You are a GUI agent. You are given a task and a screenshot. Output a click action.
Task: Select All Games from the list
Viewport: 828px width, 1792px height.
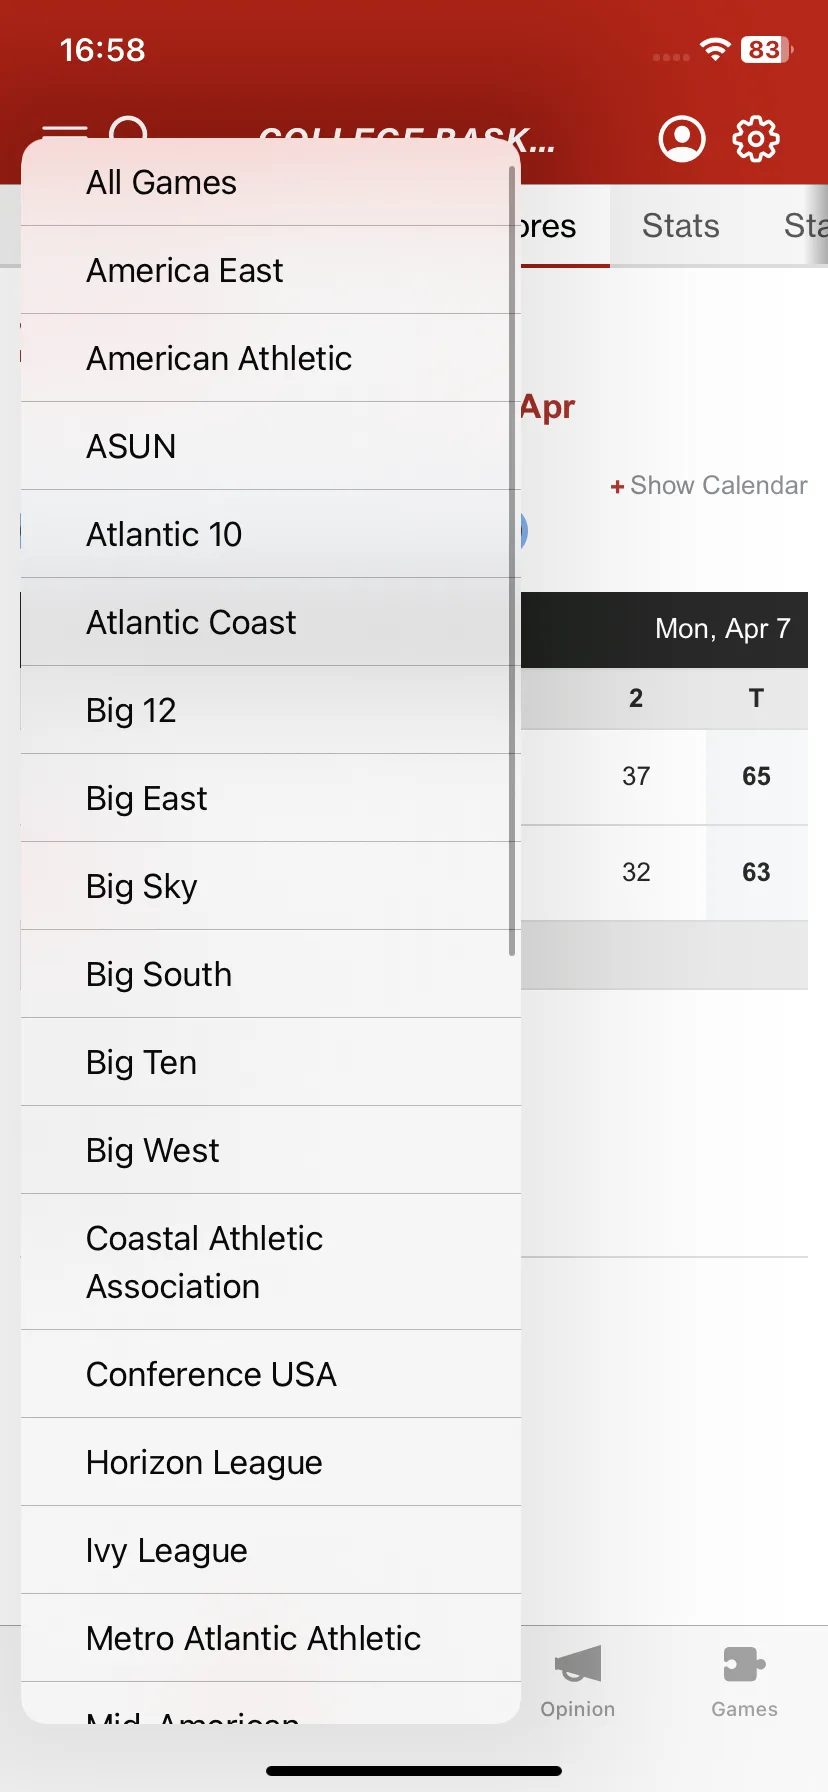point(271,183)
